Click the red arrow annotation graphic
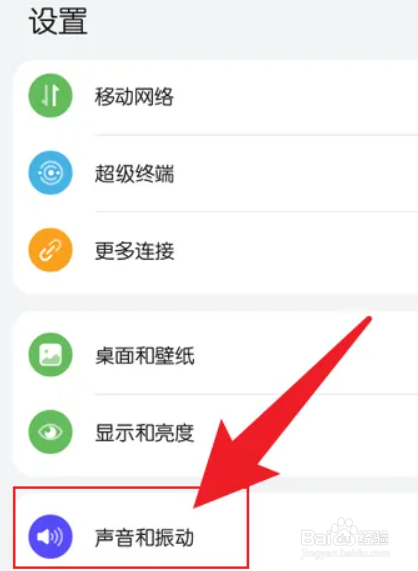 point(282,411)
